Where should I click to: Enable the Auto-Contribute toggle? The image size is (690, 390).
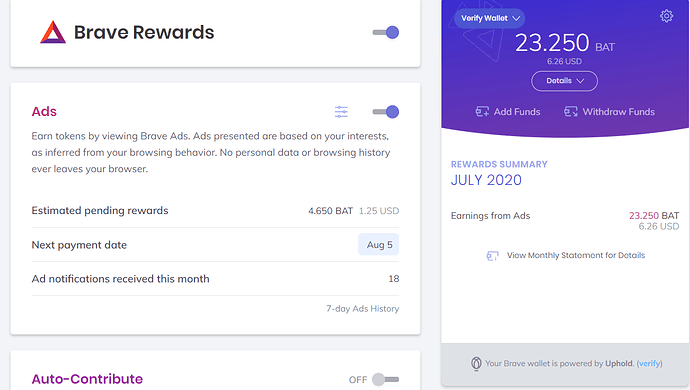[x=385, y=379]
